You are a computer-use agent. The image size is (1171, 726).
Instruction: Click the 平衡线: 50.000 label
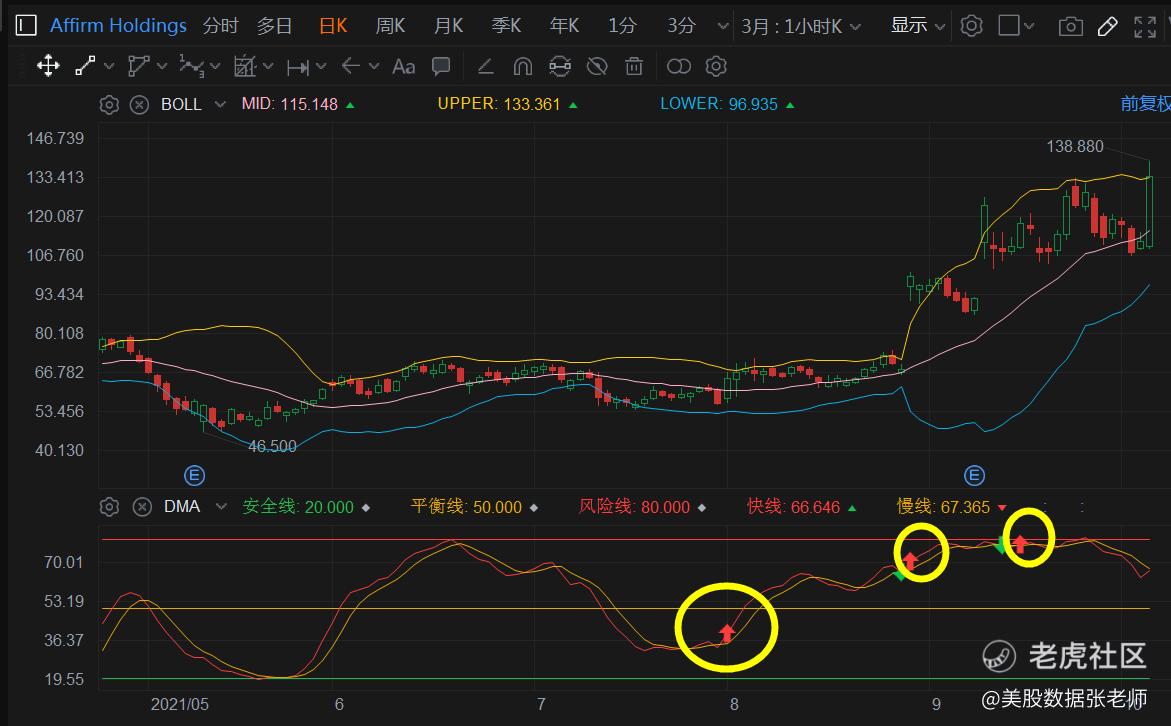pos(466,507)
